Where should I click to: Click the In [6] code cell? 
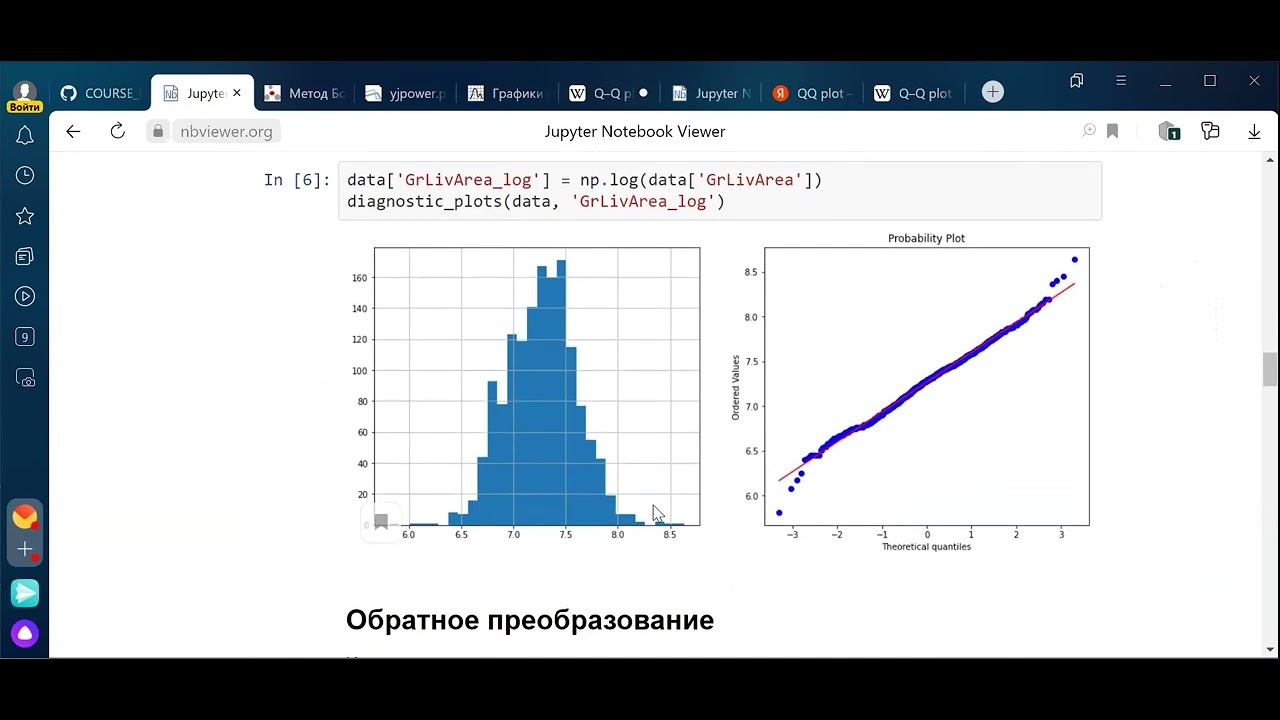(720, 190)
